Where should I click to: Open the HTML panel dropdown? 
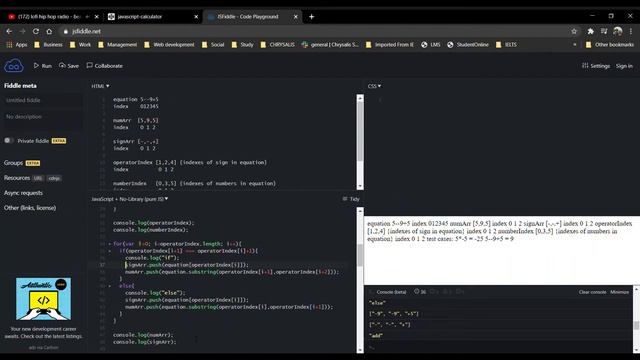point(100,86)
